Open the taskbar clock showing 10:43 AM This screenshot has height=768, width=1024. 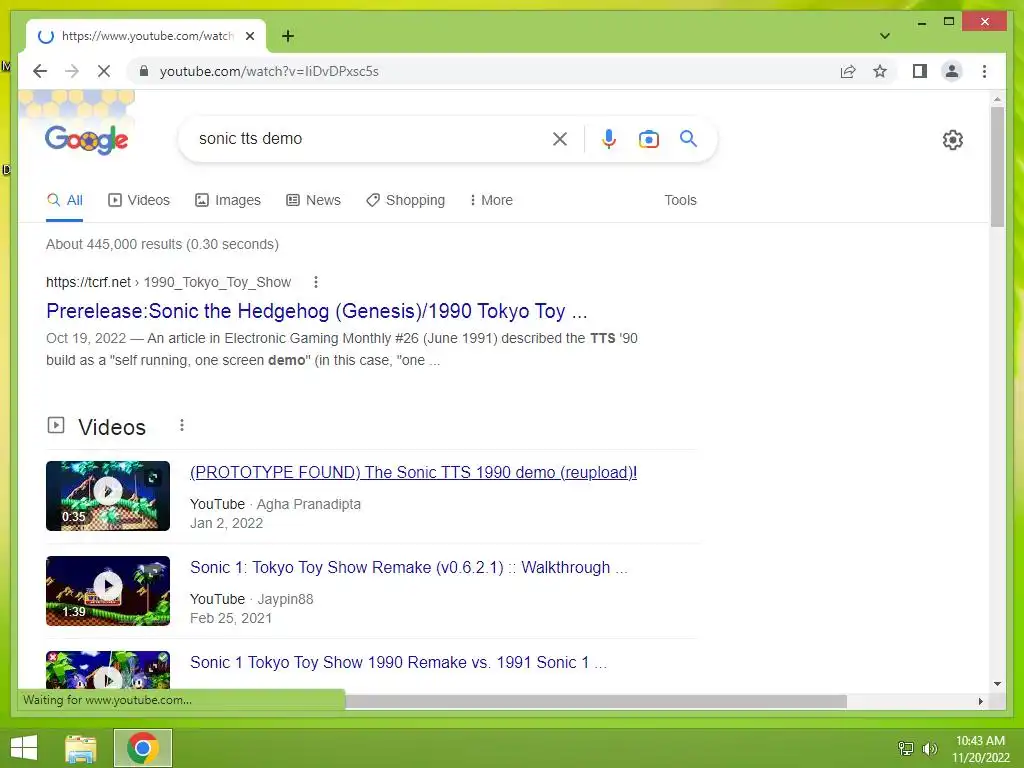(980, 748)
